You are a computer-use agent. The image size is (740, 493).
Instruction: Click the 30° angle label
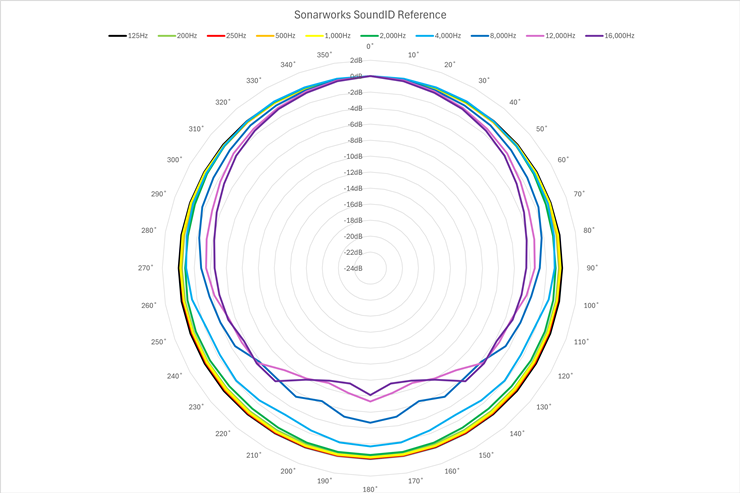point(484,80)
